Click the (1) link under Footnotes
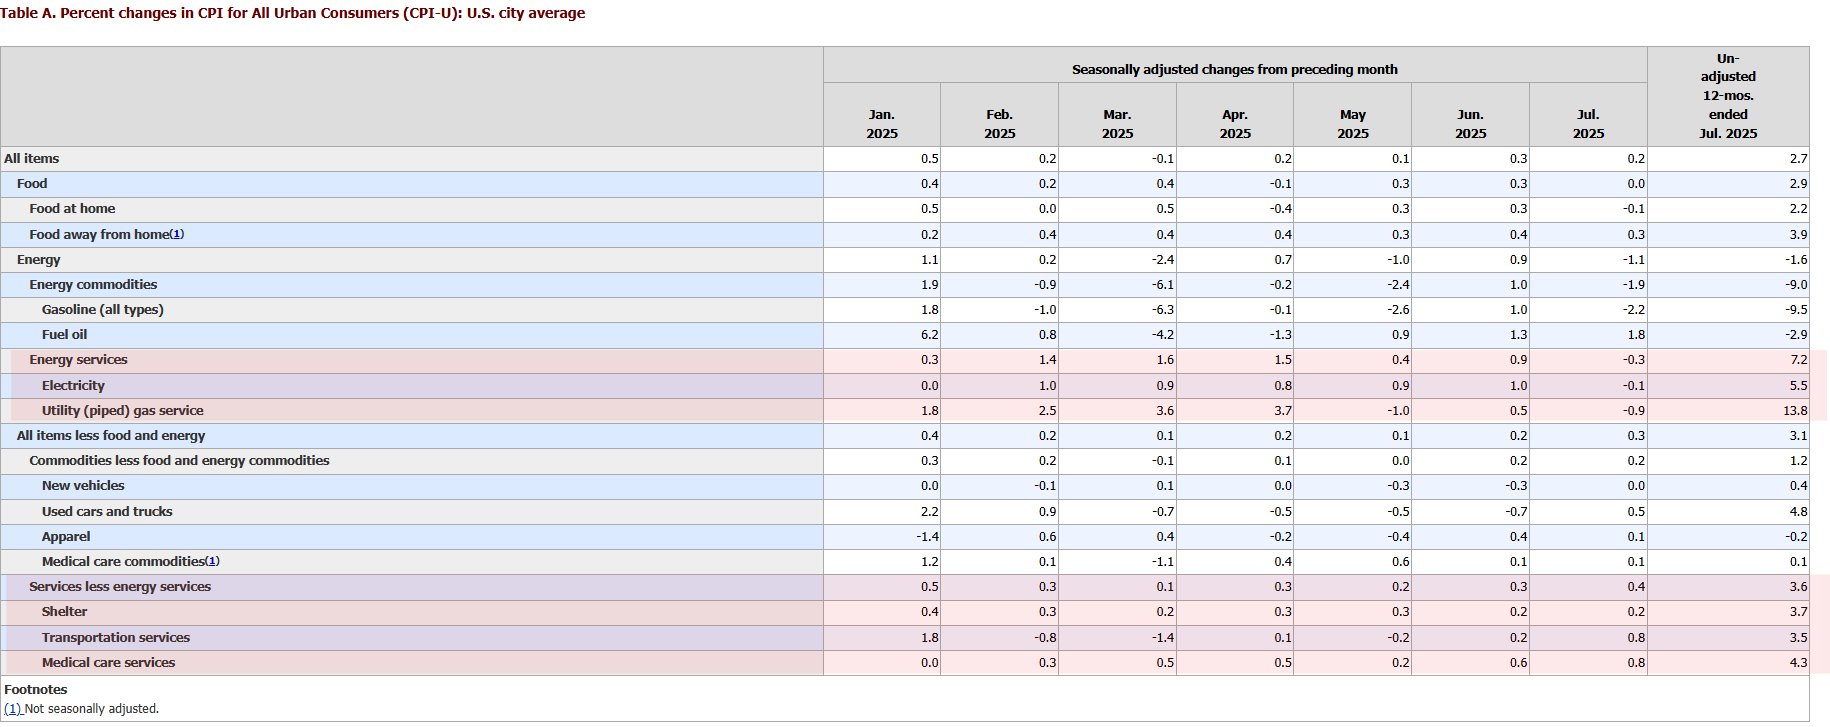This screenshot has width=1830, height=727. point(12,709)
